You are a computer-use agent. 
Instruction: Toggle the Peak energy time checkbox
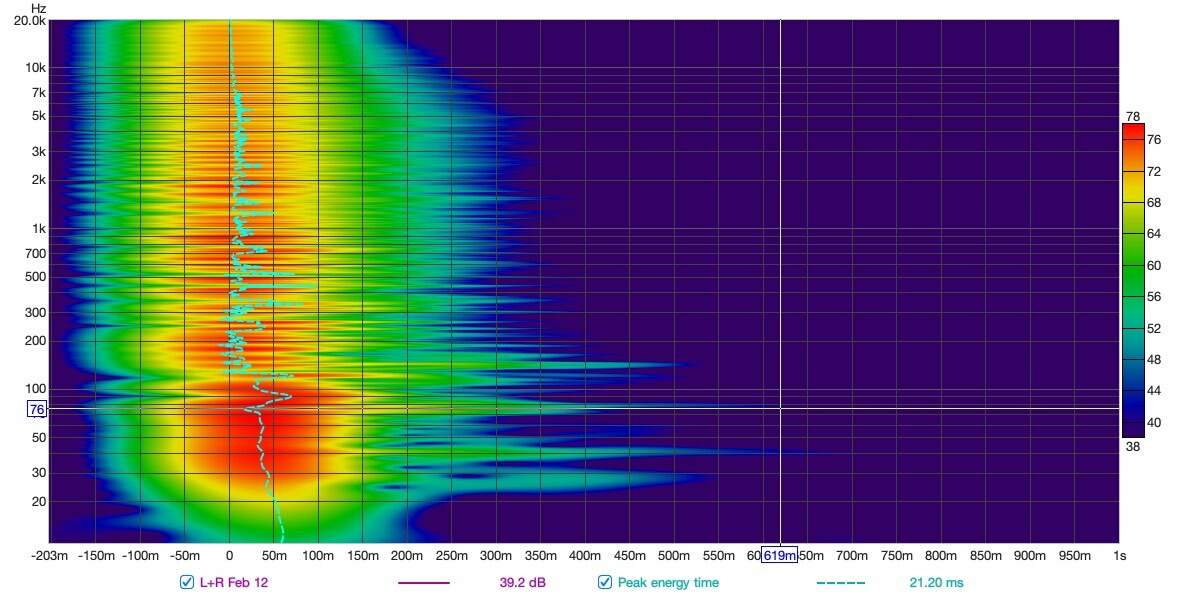[605, 582]
